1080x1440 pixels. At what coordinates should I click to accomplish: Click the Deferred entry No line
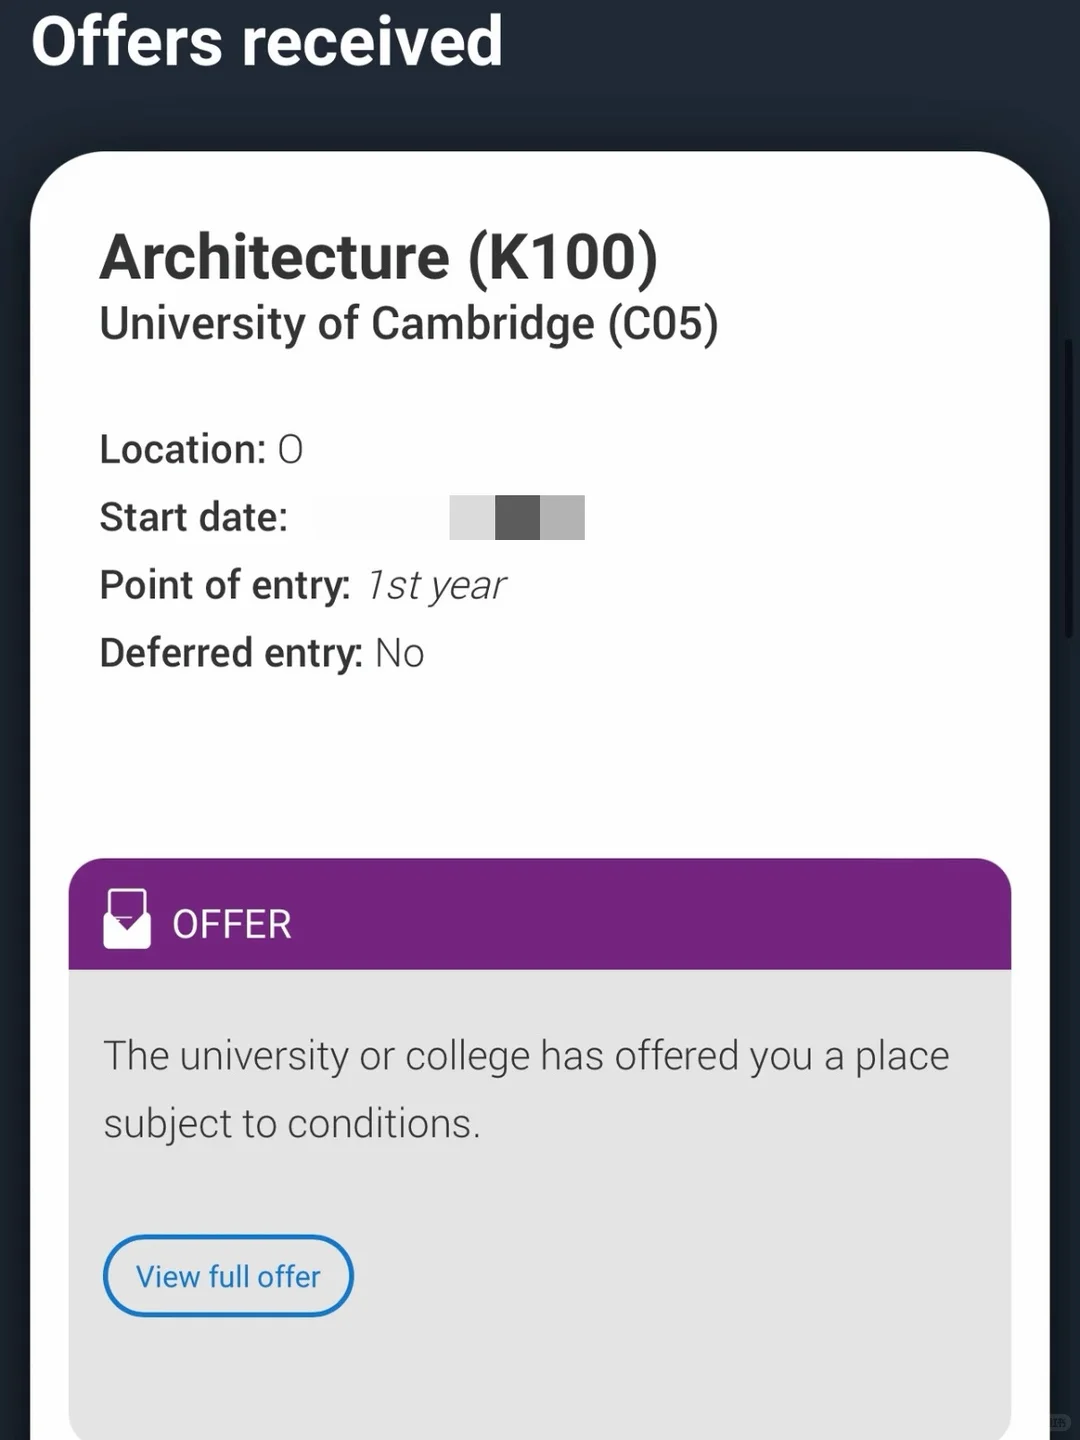click(262, 653)
